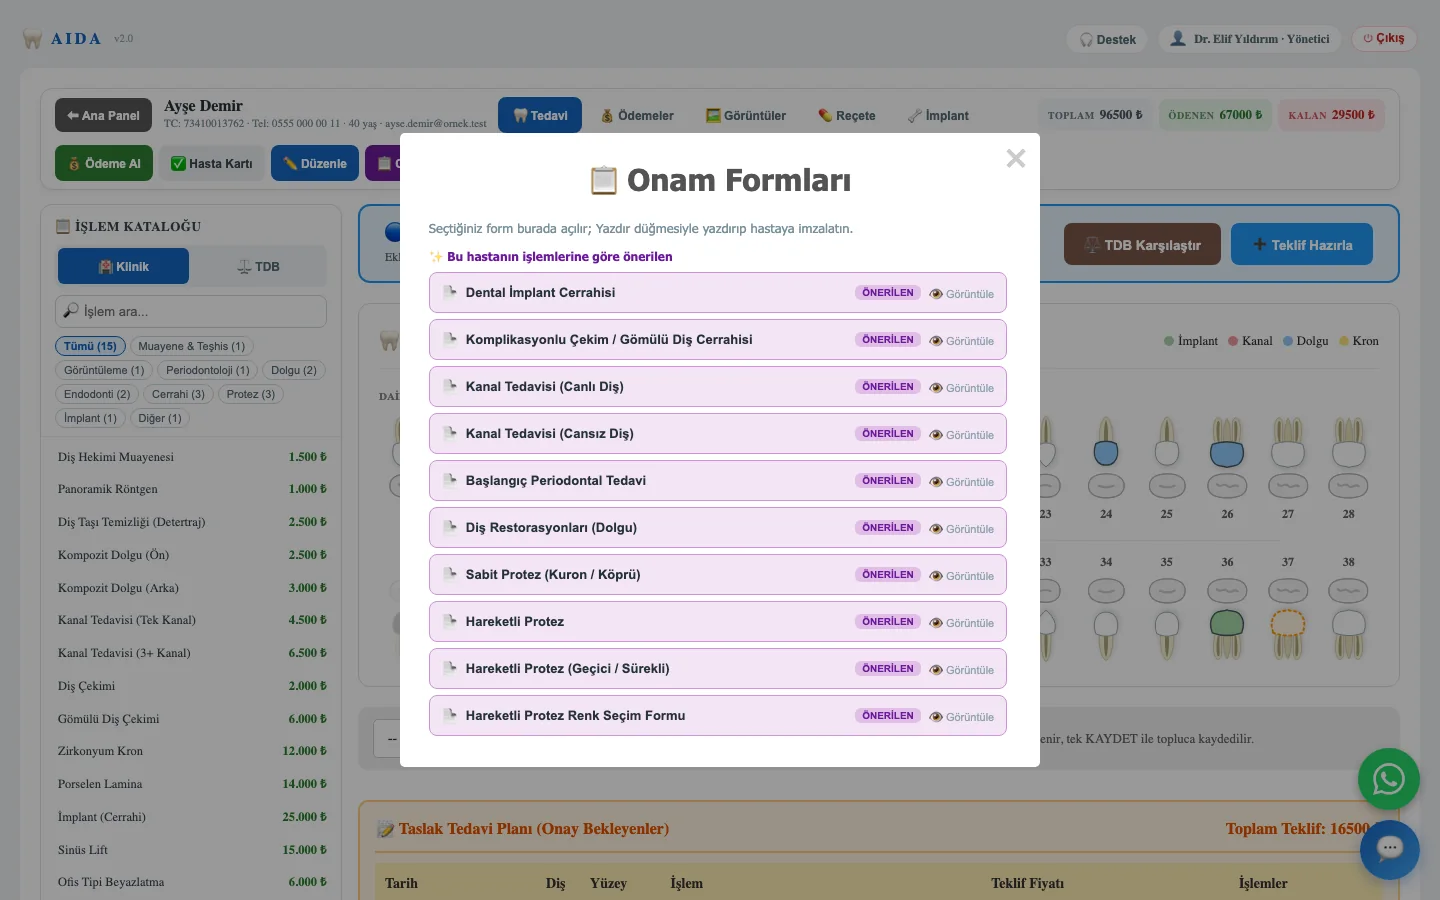Click the Dolgu legend color dot
The height and width of the screenshot is (900, 1440).
coord(1288,341)
